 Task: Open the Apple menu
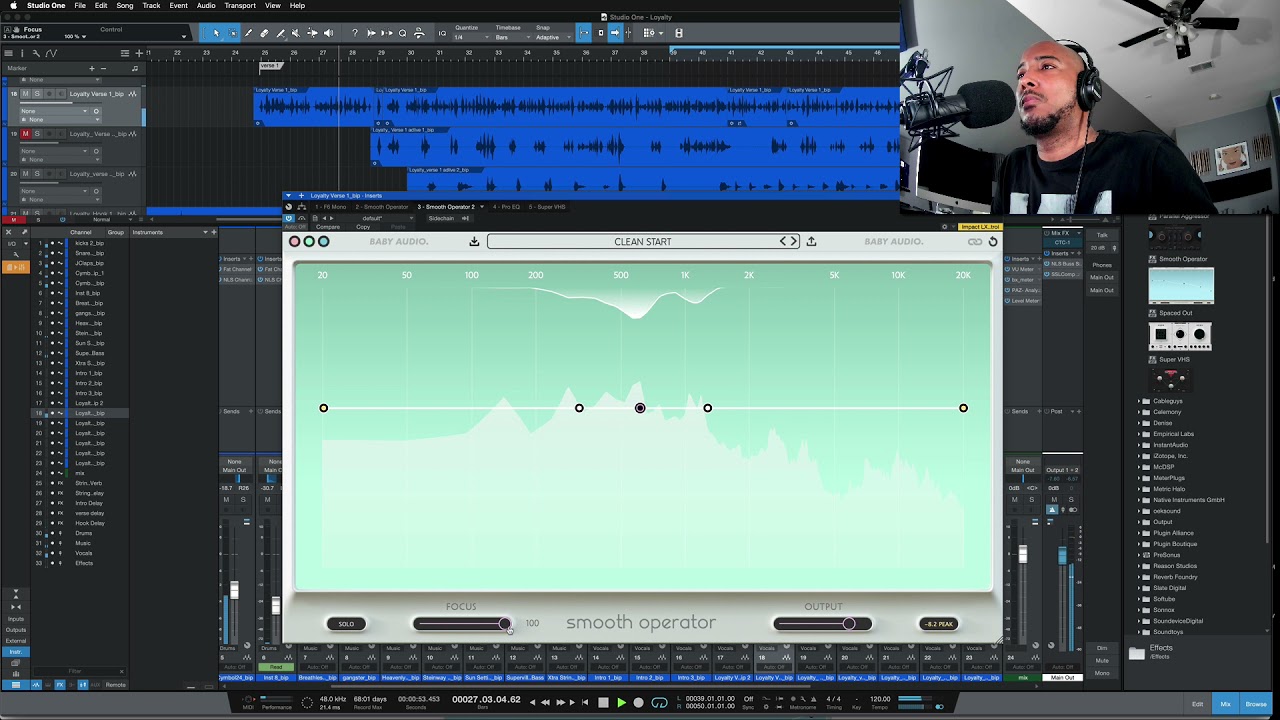coord(13,6)
